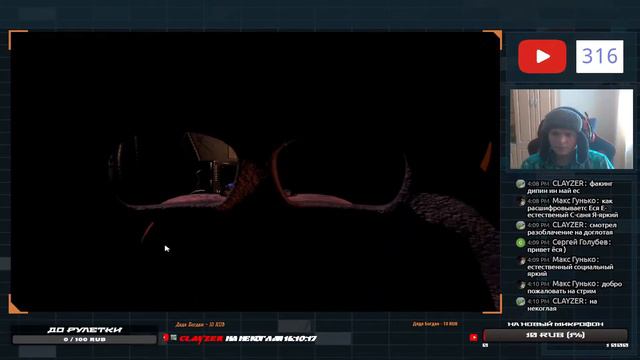Click the 'ДО РУЛЕТКИ' heading

pos(84,329)
